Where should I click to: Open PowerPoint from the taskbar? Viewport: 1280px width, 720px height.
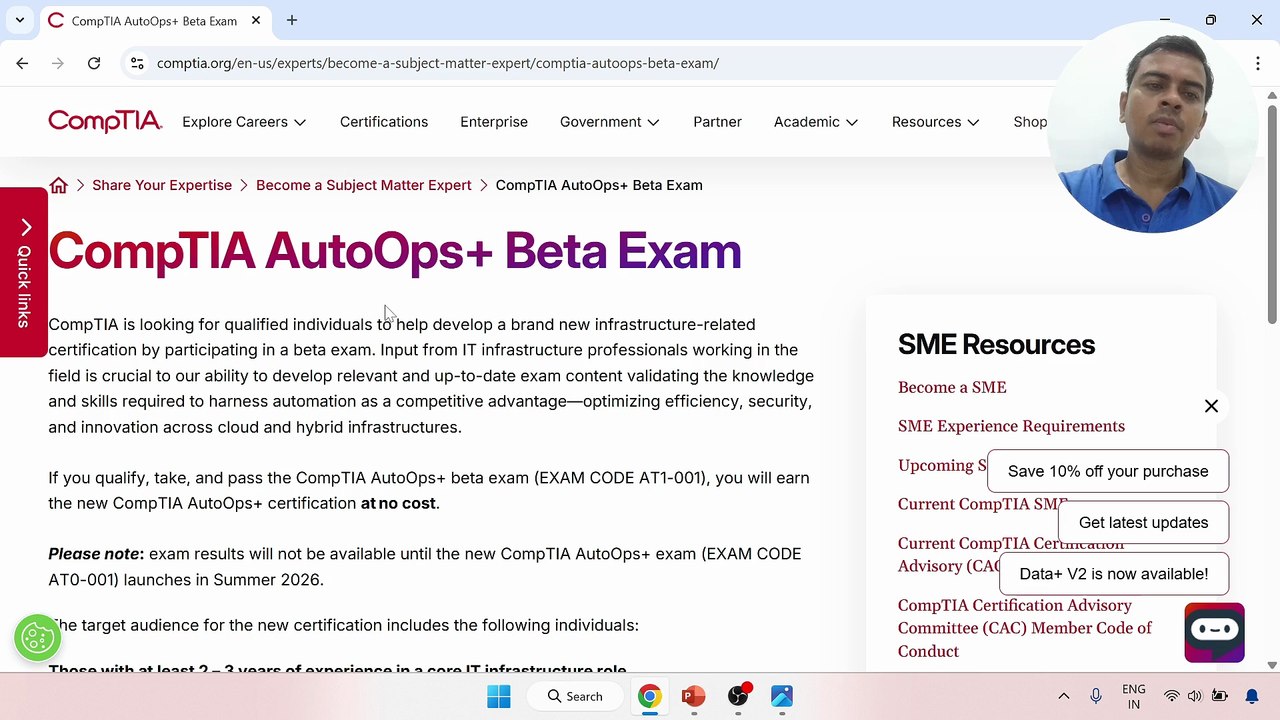[694, 696]
